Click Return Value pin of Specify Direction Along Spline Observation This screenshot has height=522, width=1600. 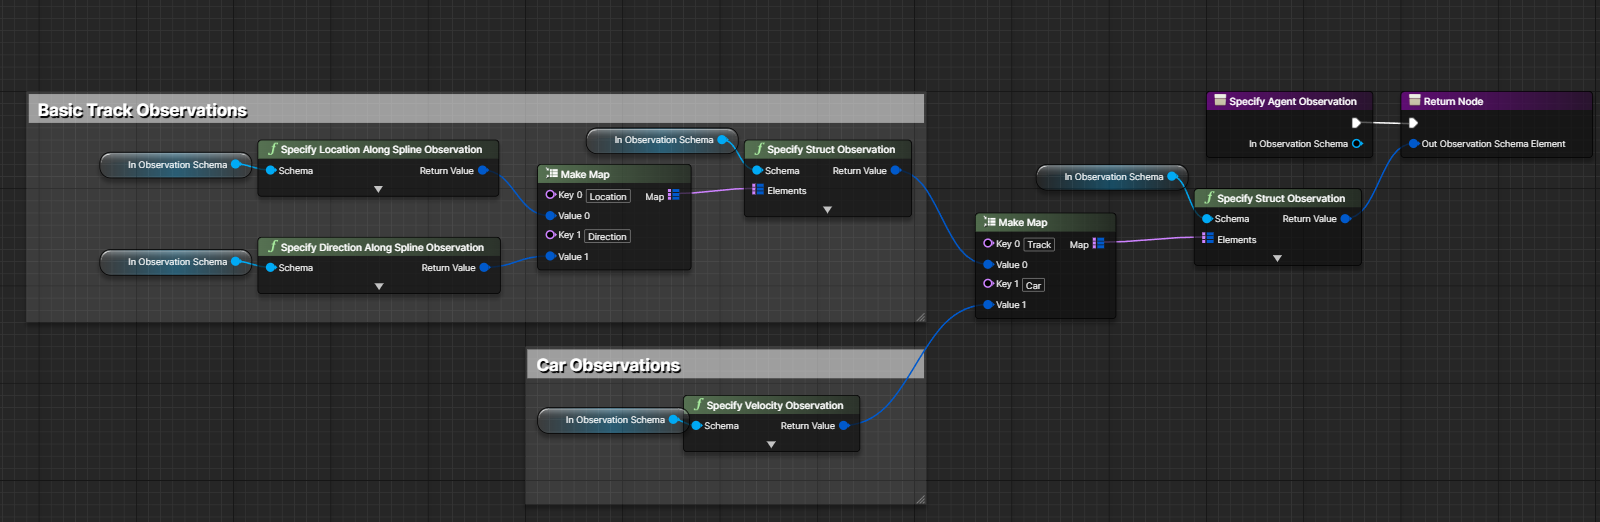click(485, 268)
